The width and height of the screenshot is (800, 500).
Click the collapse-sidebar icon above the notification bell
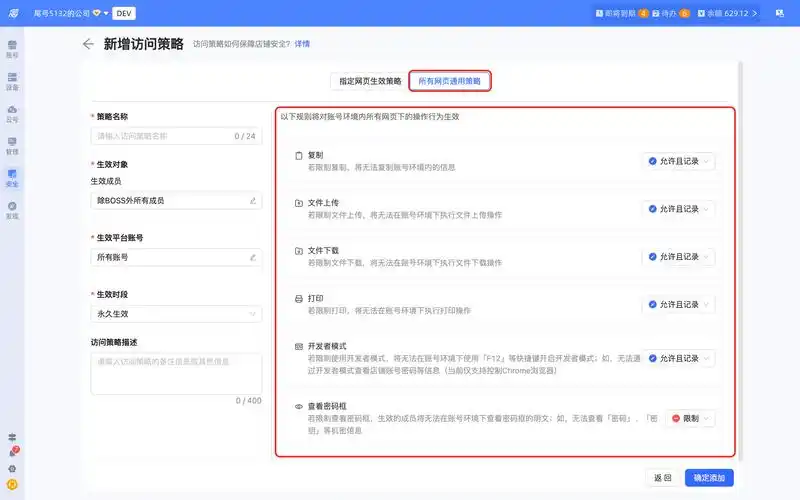pyautogui.click(x=12, y=437)
